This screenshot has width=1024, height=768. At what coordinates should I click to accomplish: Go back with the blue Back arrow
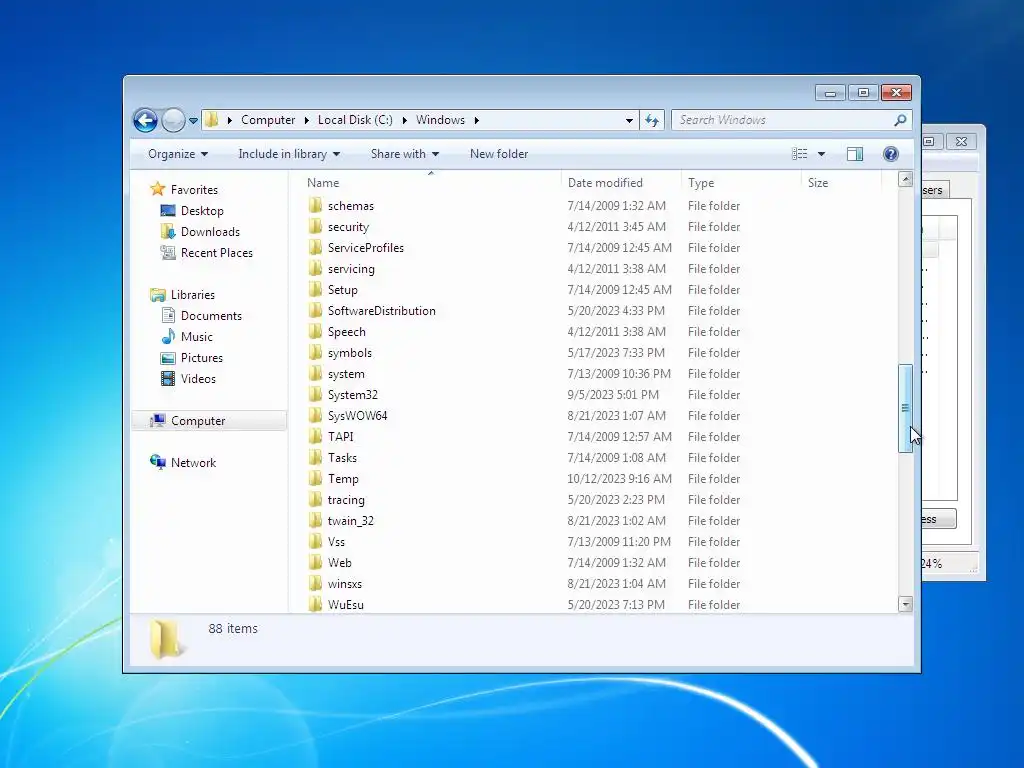click(145, 120)
